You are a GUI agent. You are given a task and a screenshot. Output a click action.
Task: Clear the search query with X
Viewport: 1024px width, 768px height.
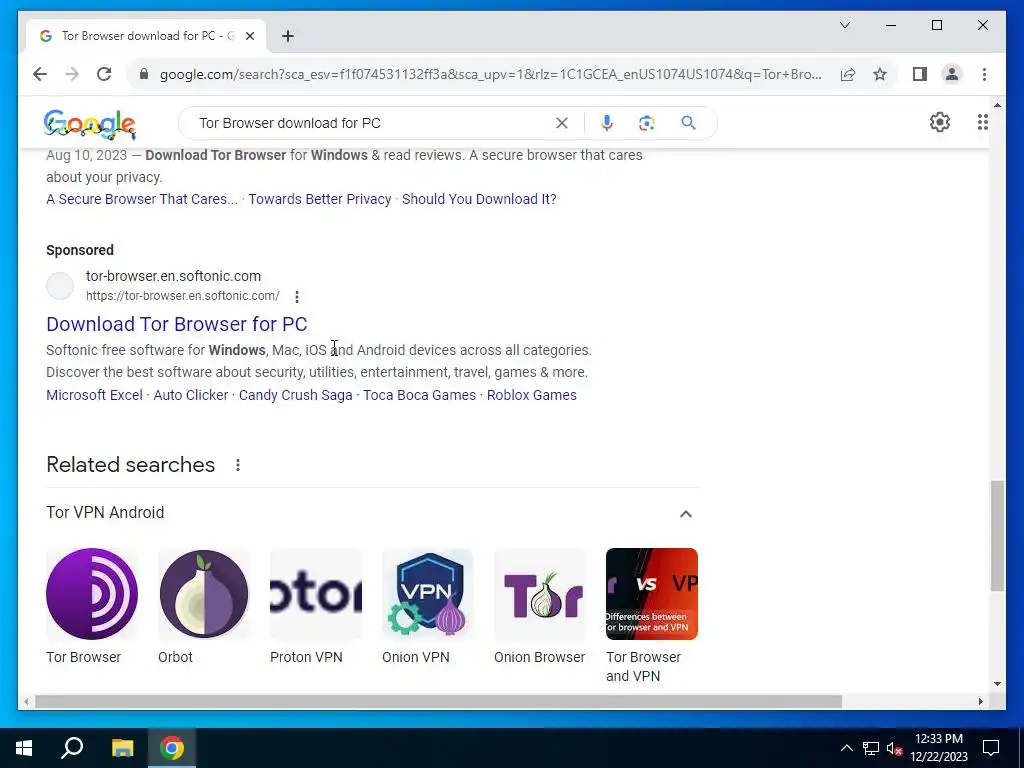click(x=562, y=123)
